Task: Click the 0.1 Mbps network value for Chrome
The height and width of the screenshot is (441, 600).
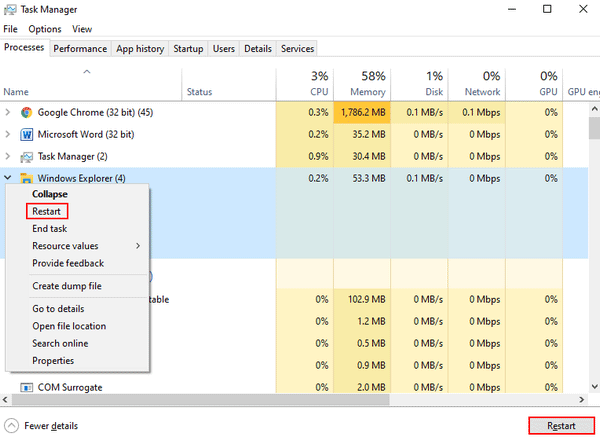Action: click(x=481, y=113)
